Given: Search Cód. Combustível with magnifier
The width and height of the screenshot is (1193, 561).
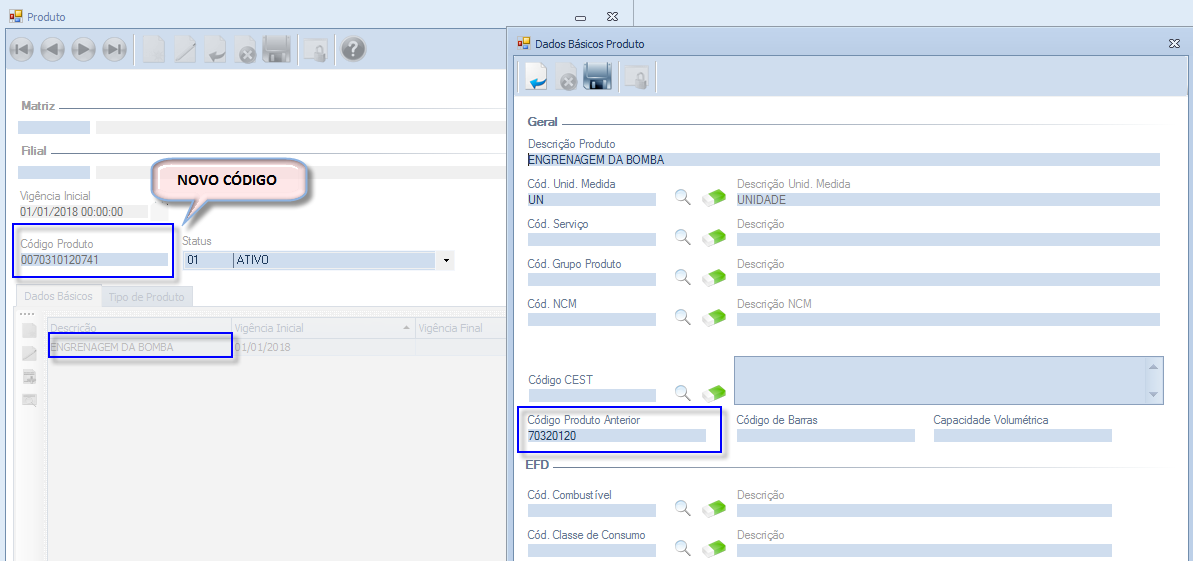Looking at the screenshot, I should click(x=683, y=508).
